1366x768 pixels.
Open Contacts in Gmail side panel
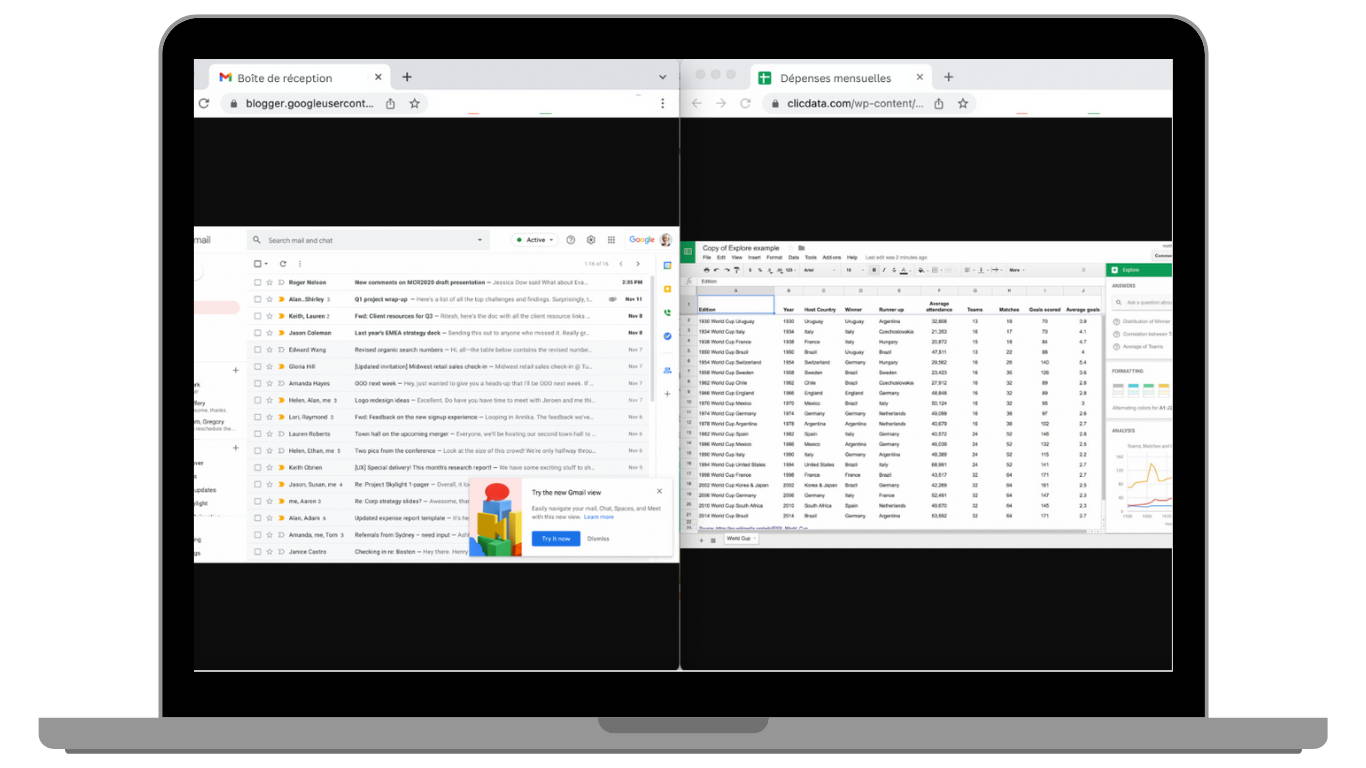[x=667, y=369]
